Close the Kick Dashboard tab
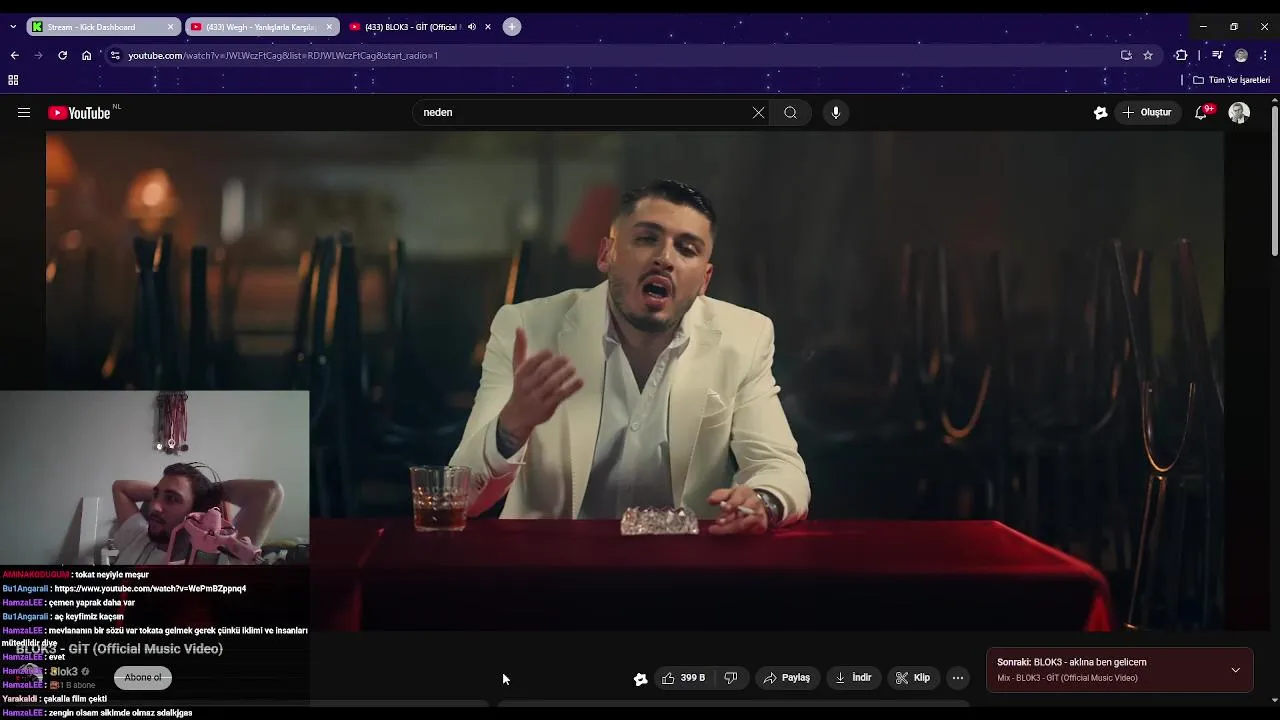The image size is (1280, 720). coord(170,27)
